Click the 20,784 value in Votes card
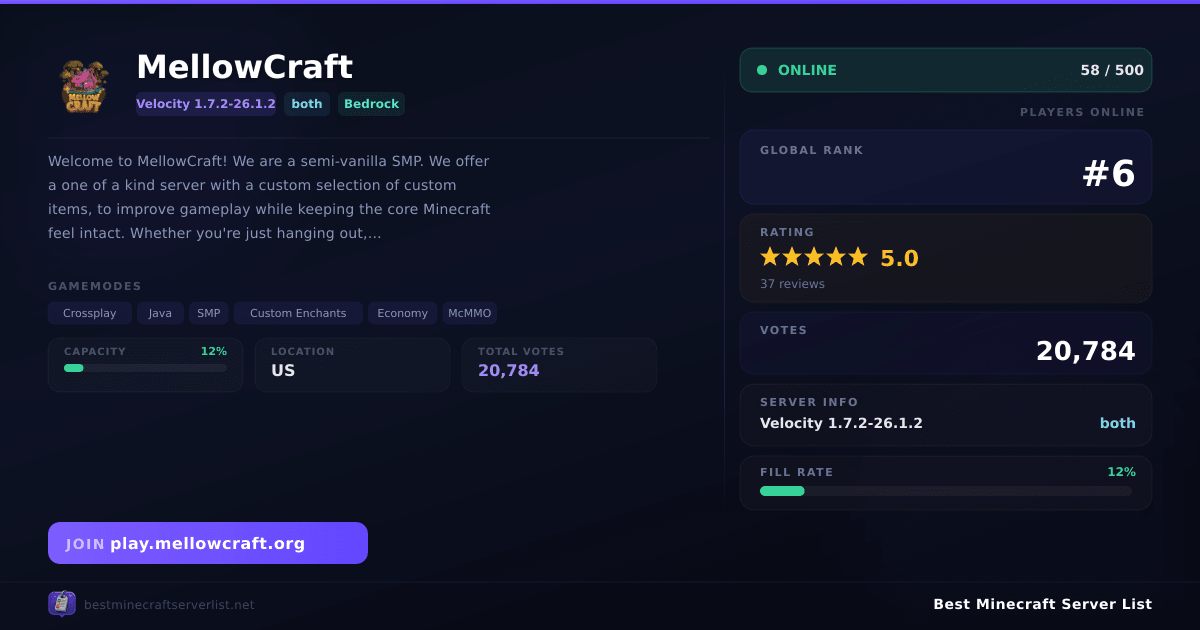Image resolution: width=1200 pixels, height=630 pixels. click(x=1086, y=351)
